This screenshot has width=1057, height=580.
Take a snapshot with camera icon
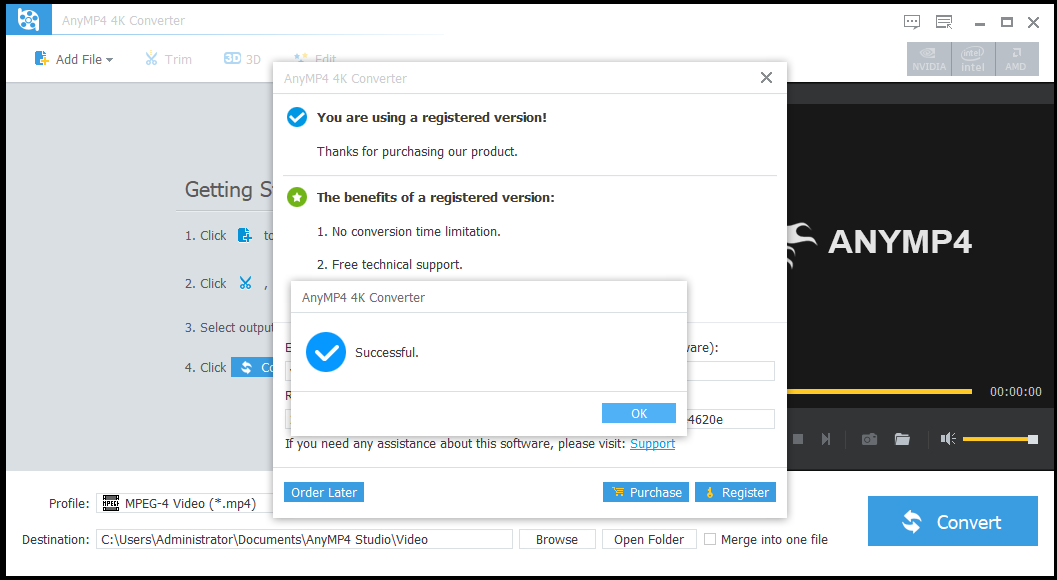tap(870, 439)
